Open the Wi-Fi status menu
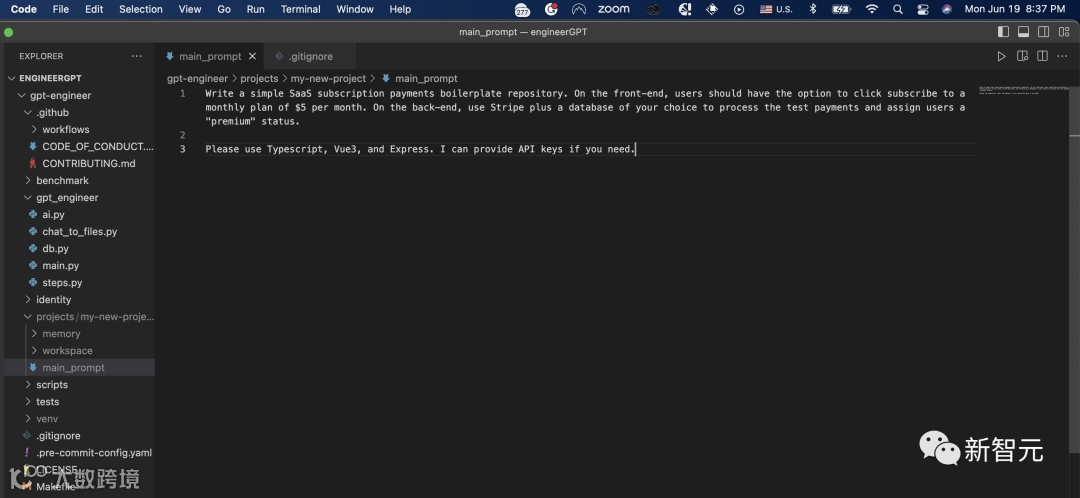This screenshot has height=498, width=1080. pyautogui.click(x=872, y=9)
